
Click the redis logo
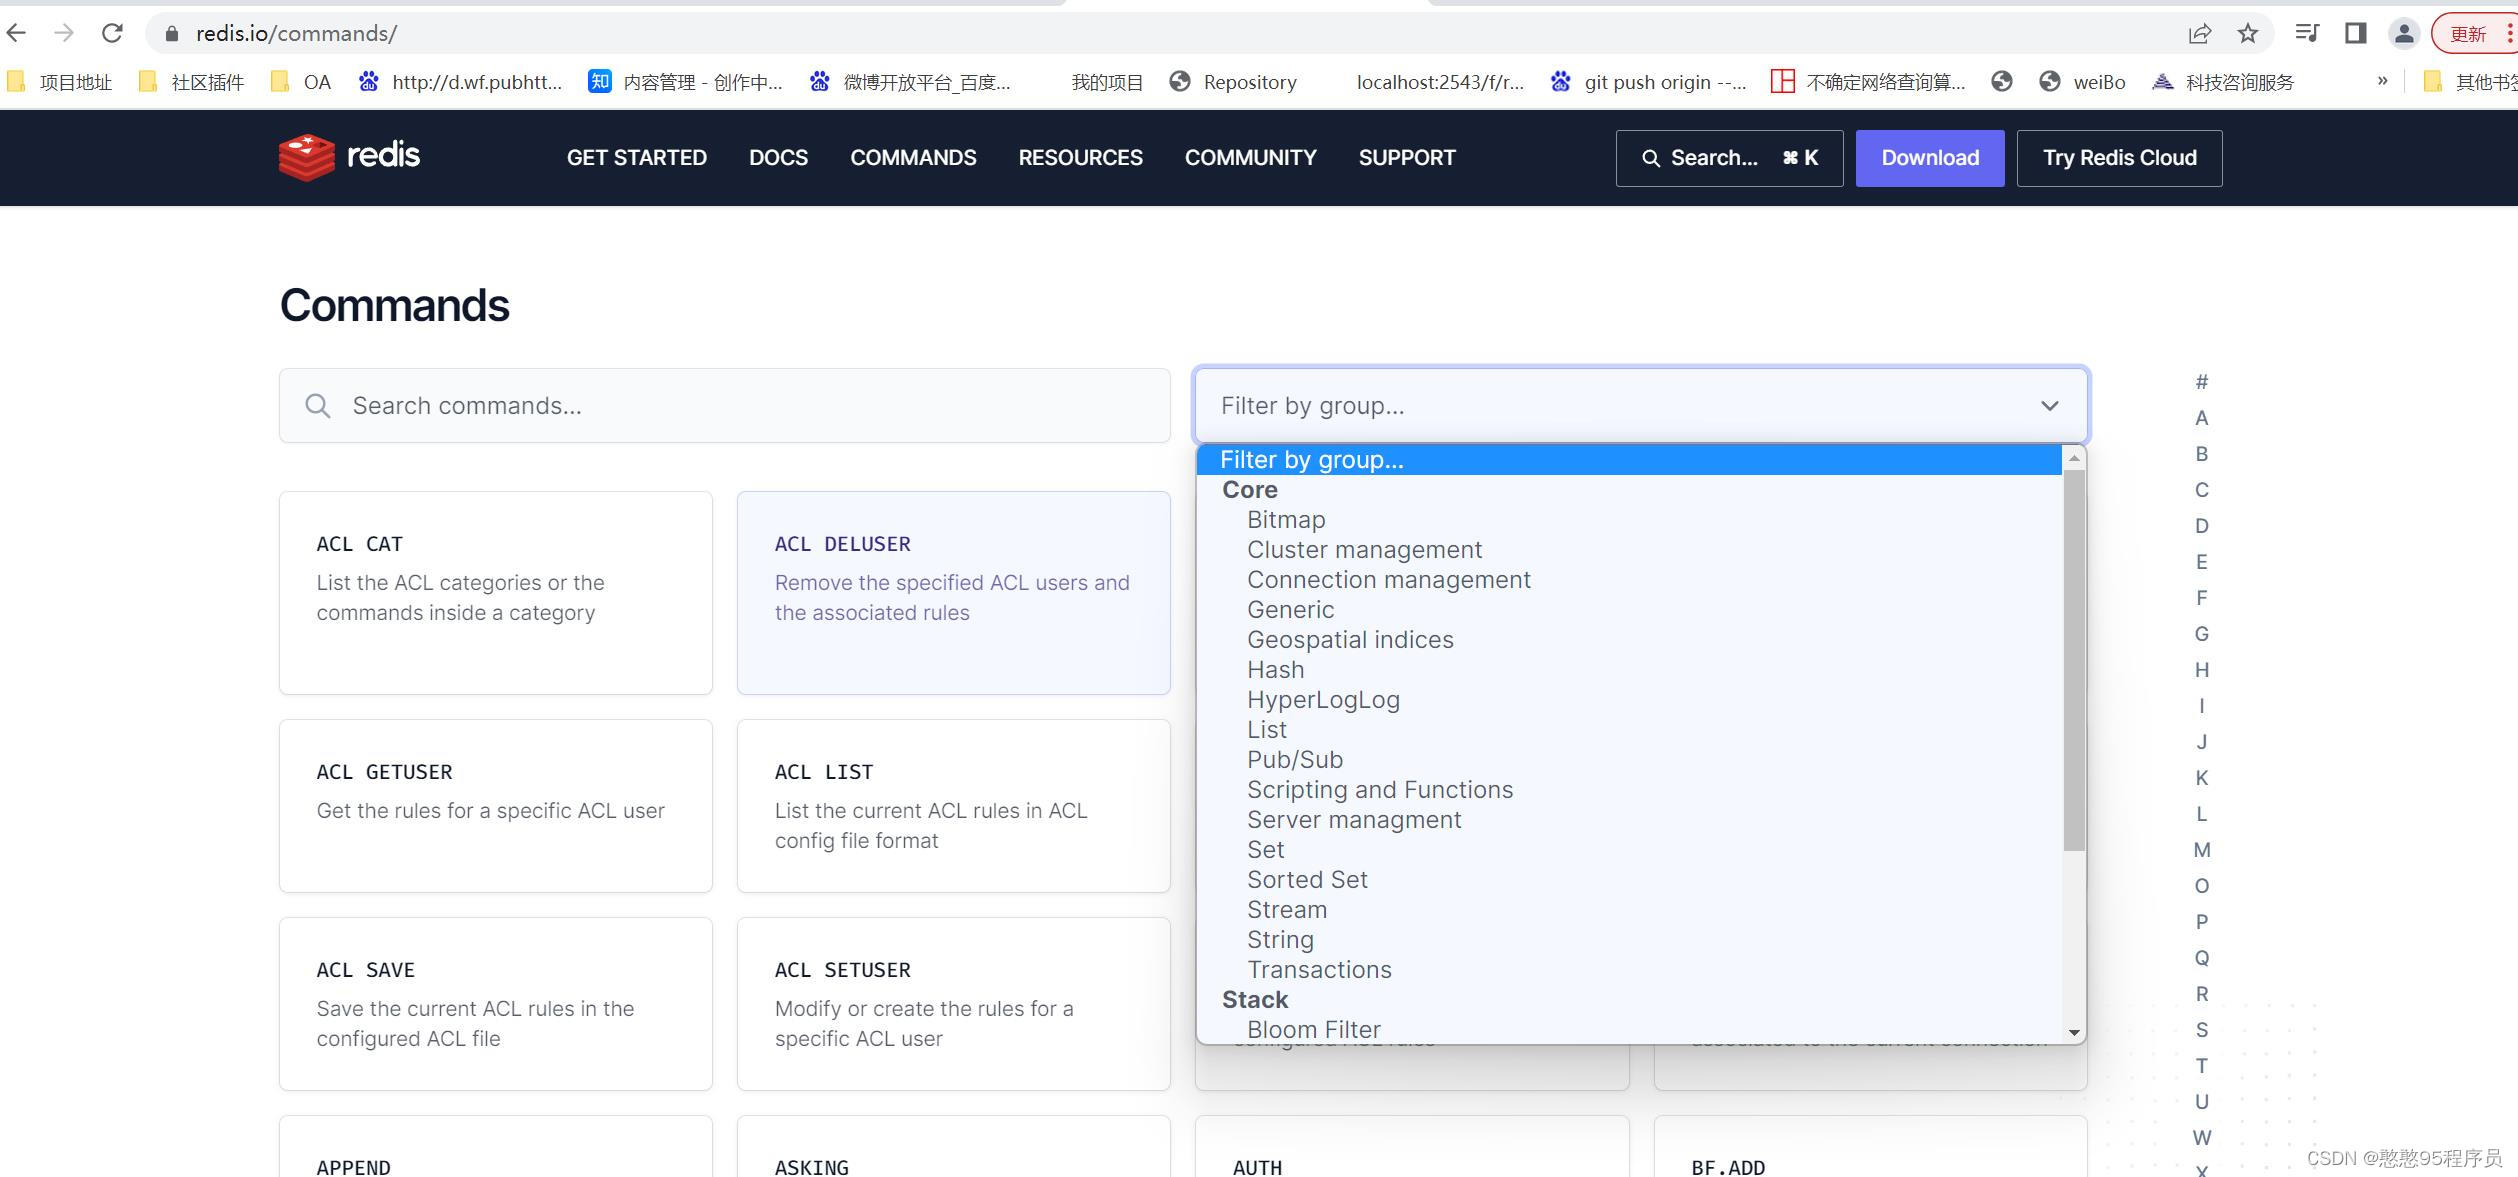point(350,157)
